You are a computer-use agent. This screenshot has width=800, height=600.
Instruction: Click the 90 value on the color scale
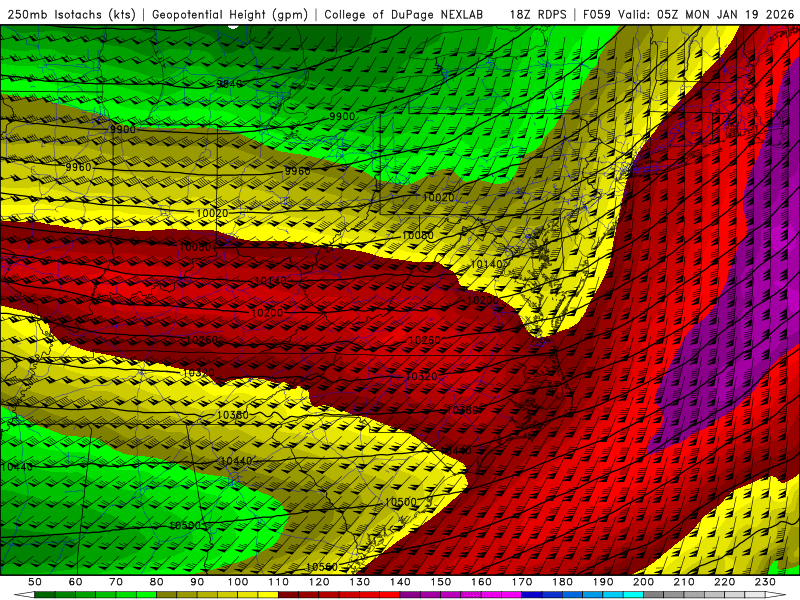(197, 582)
